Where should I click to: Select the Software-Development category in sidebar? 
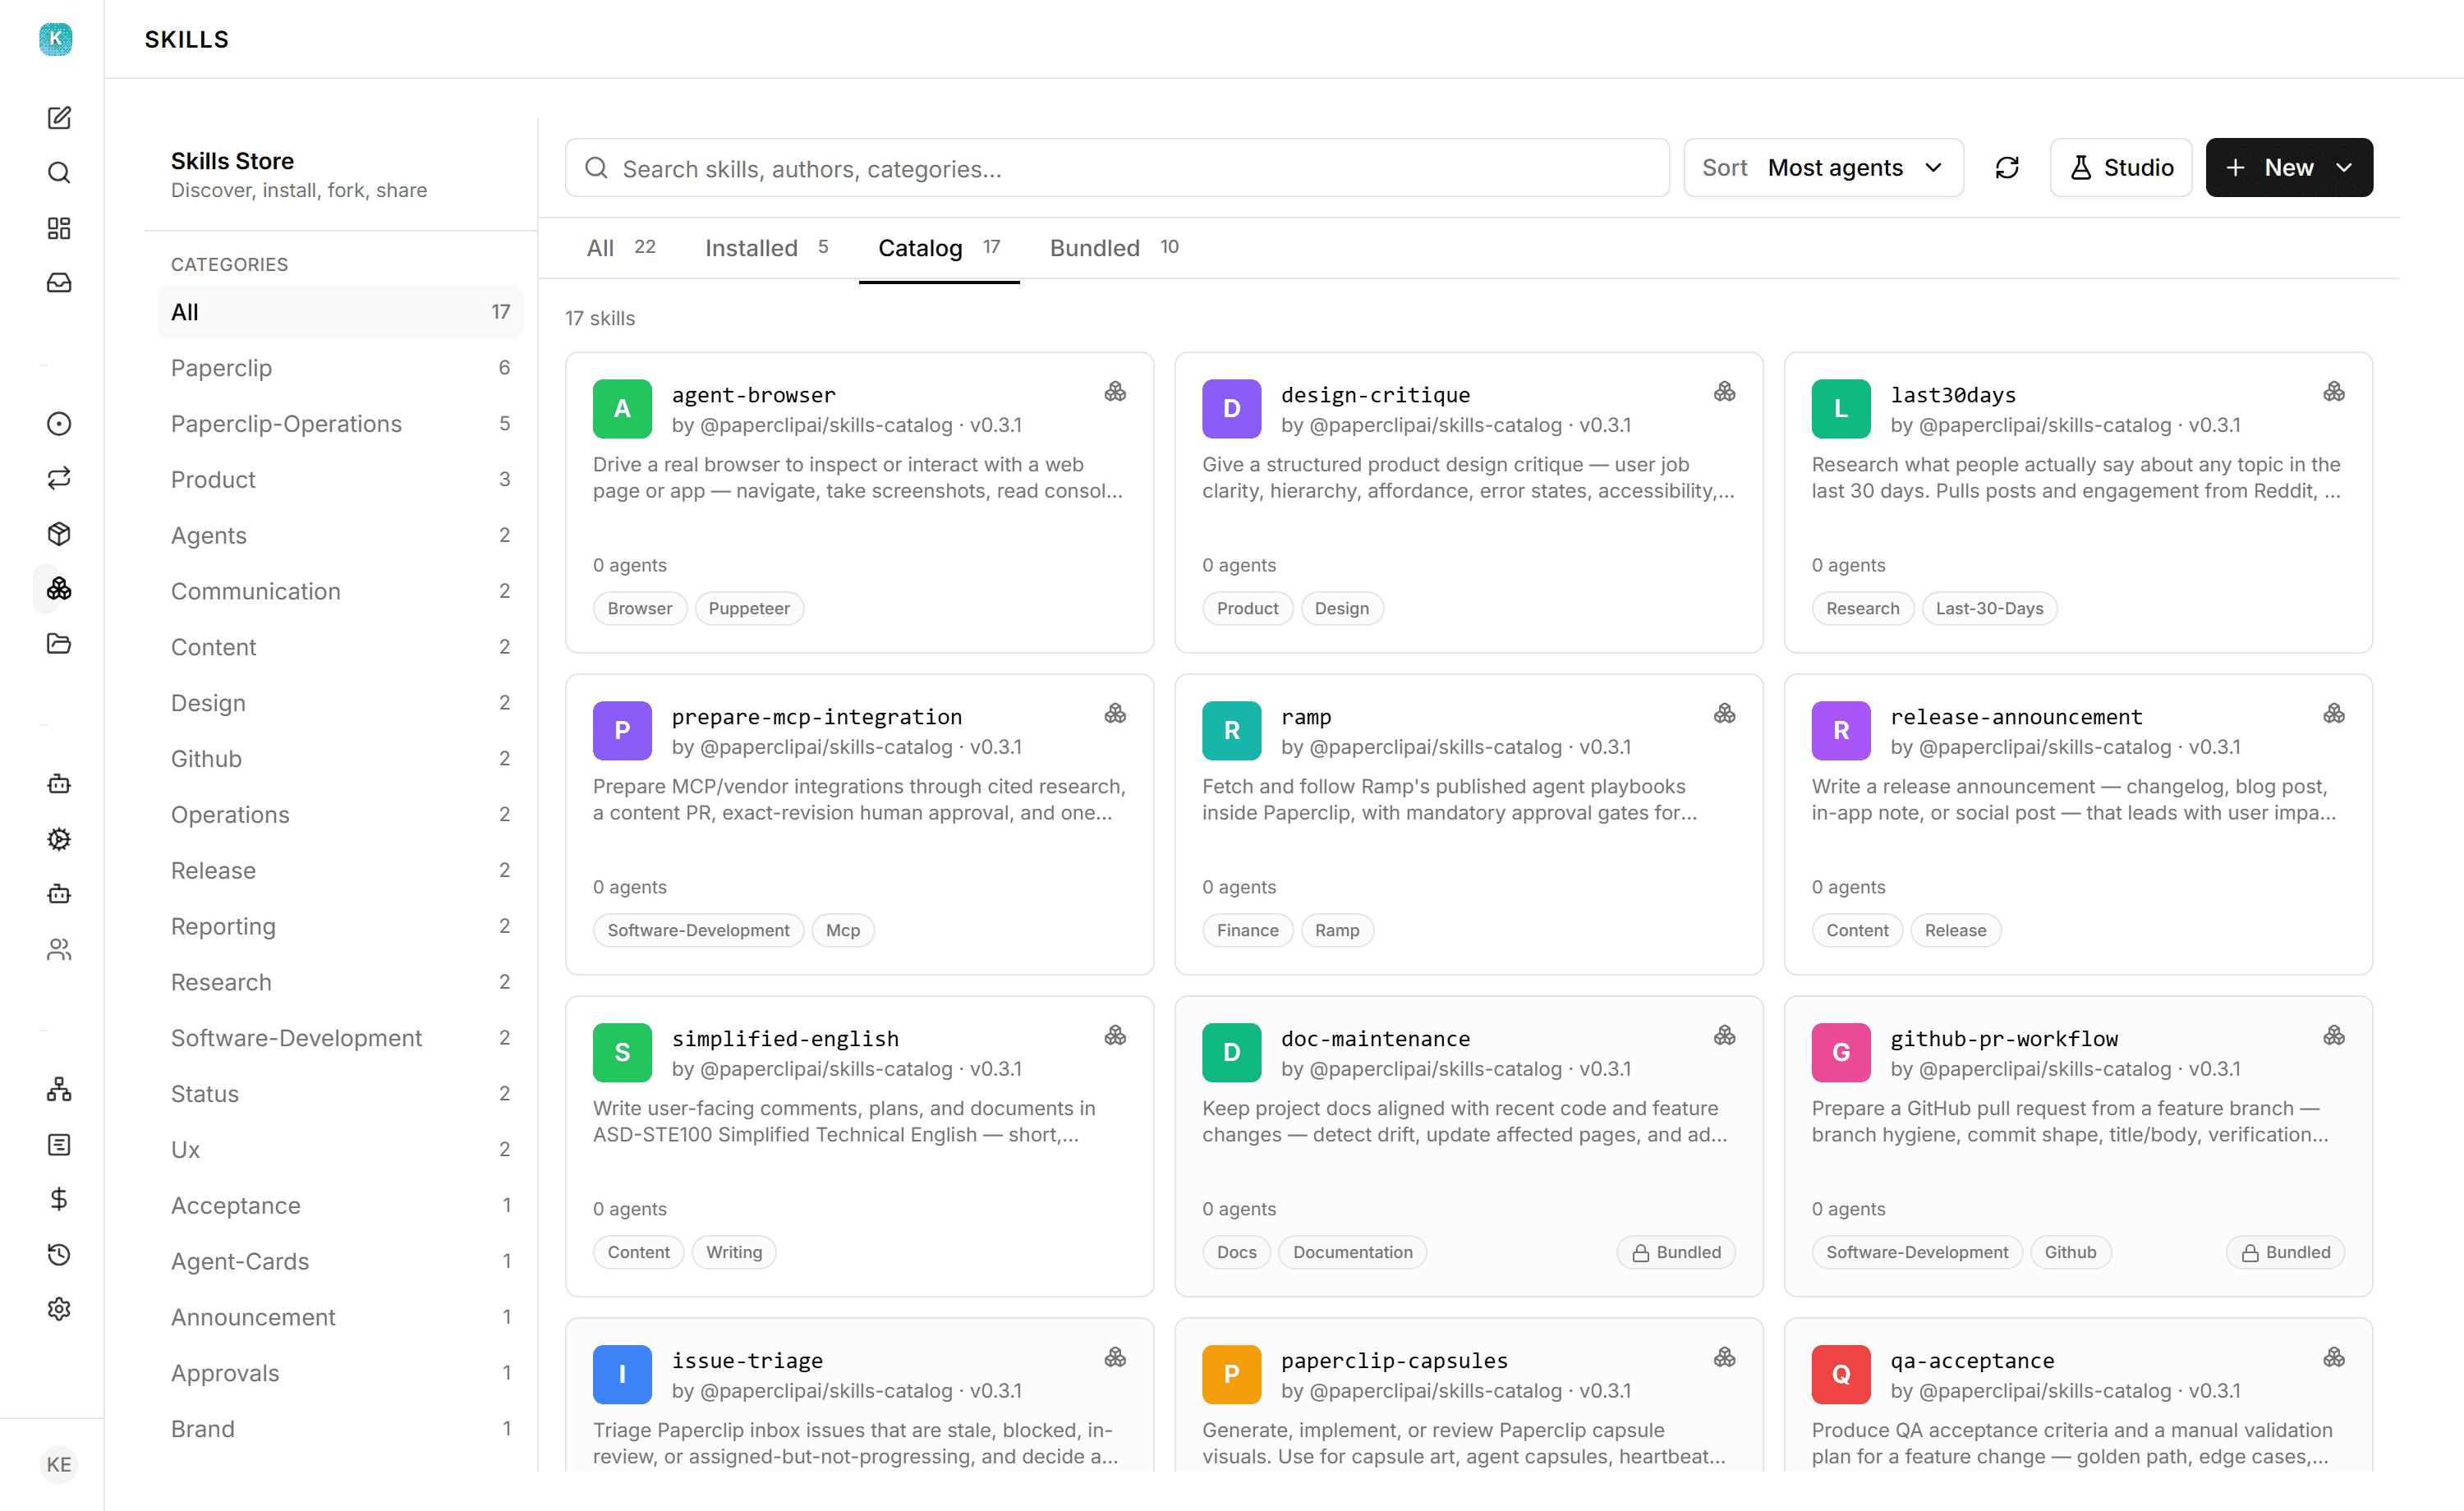(340, 1038)
